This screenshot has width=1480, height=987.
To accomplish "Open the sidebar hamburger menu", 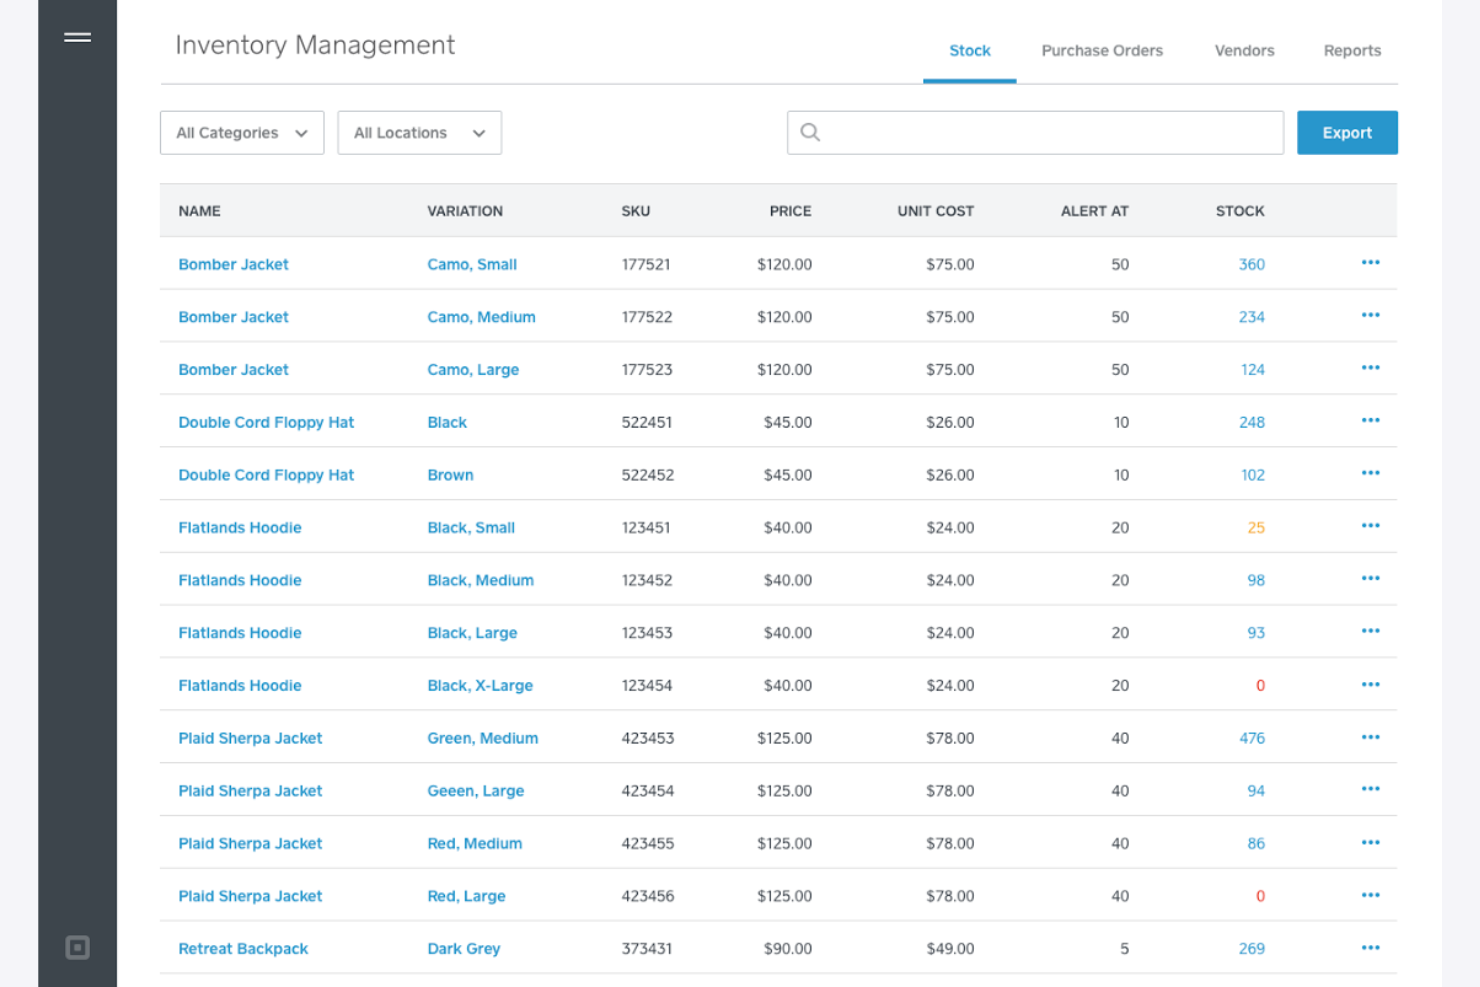I will click(x=77, y=36).
